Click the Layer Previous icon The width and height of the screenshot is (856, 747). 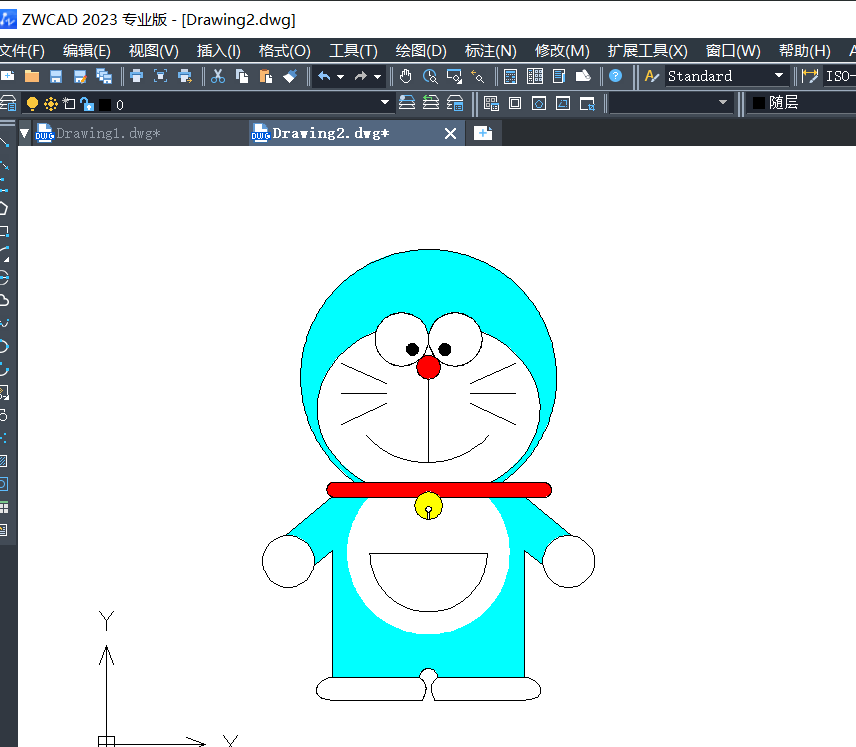click(431, 103)
